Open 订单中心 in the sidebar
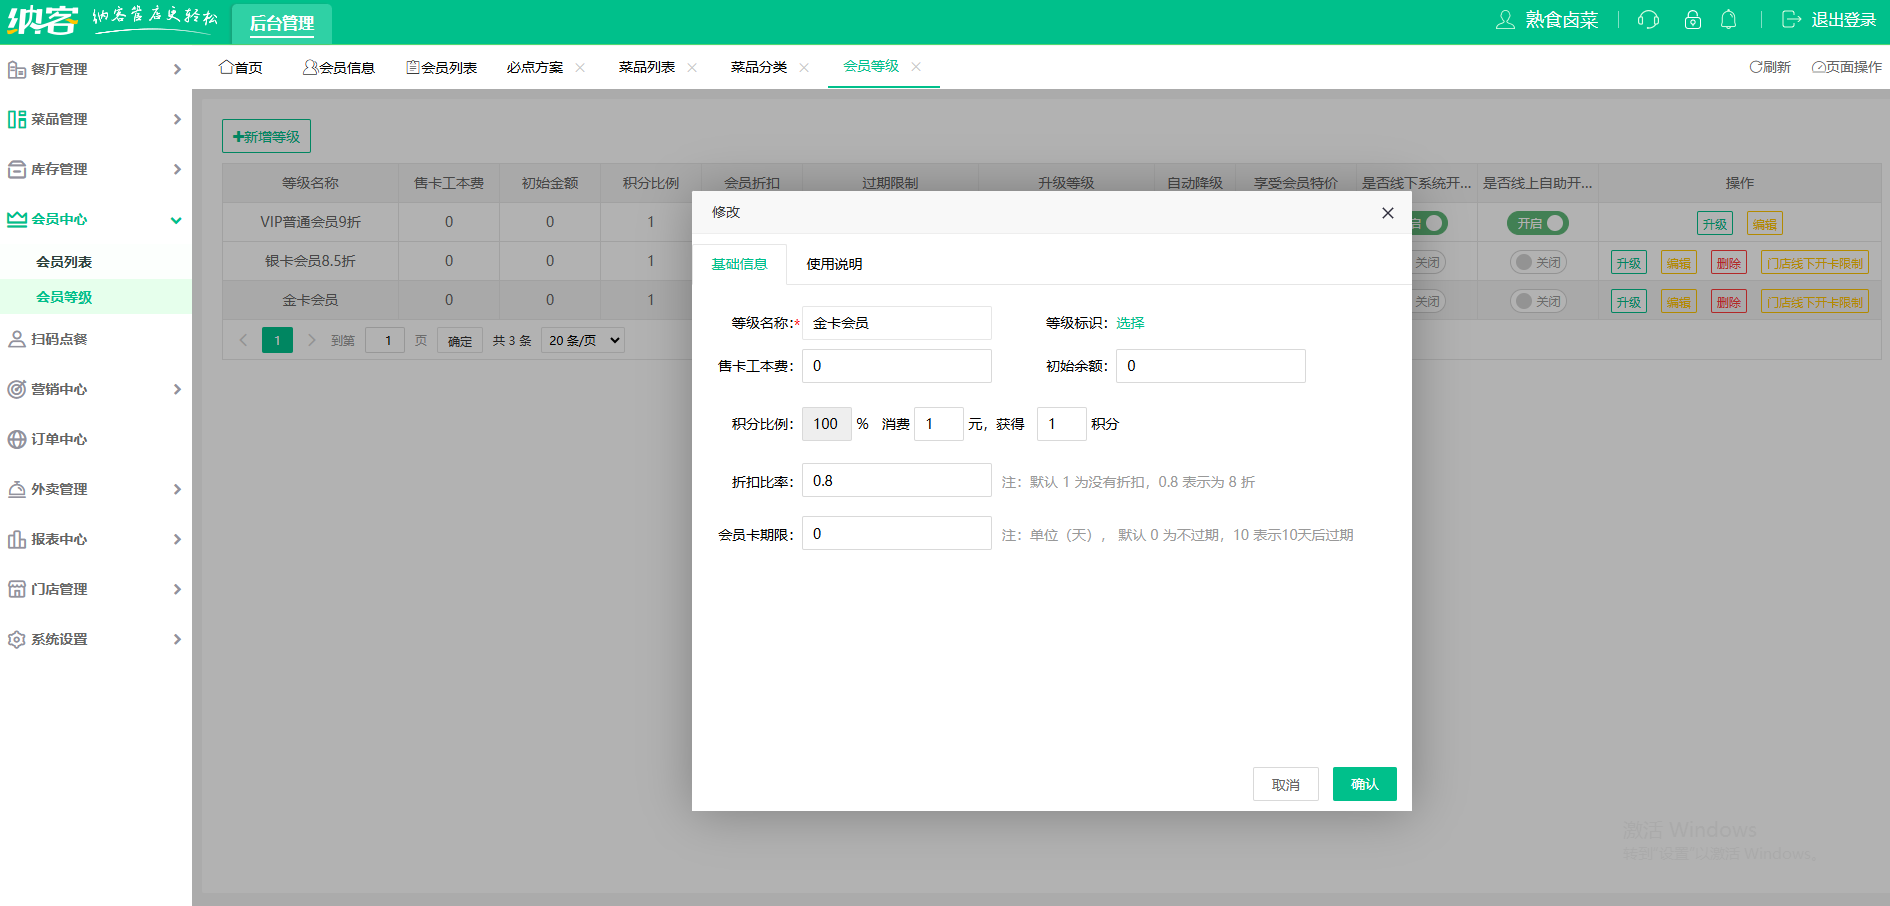1890x906 pixels. pyautogui.click(x=60, y=439)
